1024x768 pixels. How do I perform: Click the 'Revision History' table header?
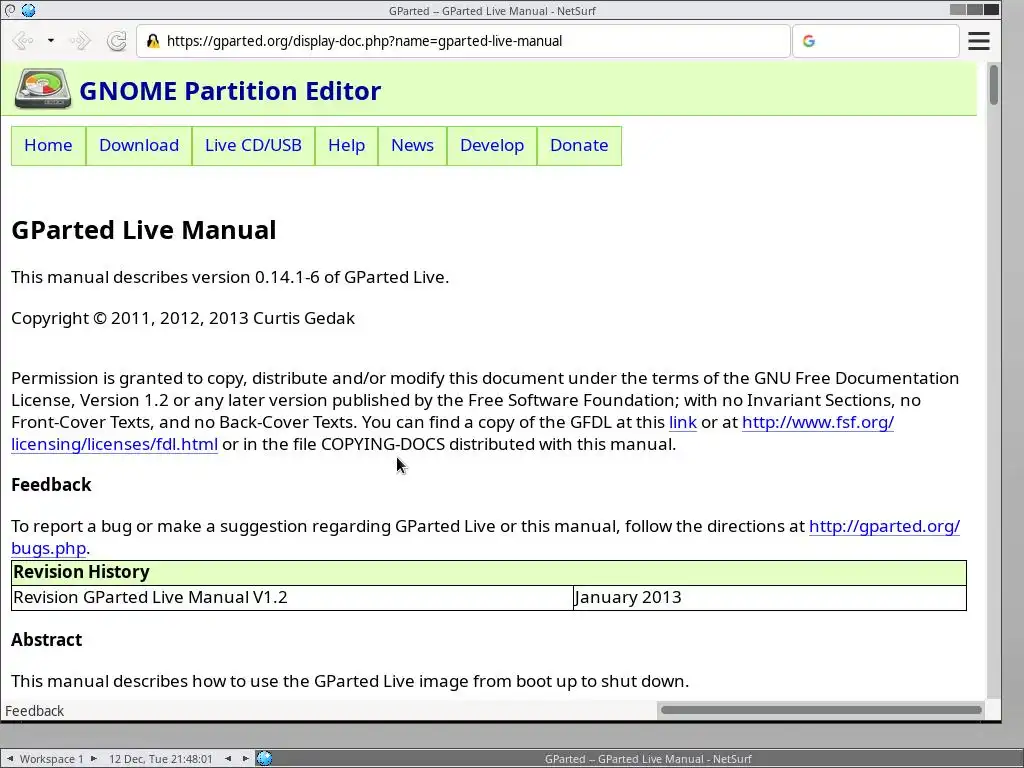tap(488, 572)
